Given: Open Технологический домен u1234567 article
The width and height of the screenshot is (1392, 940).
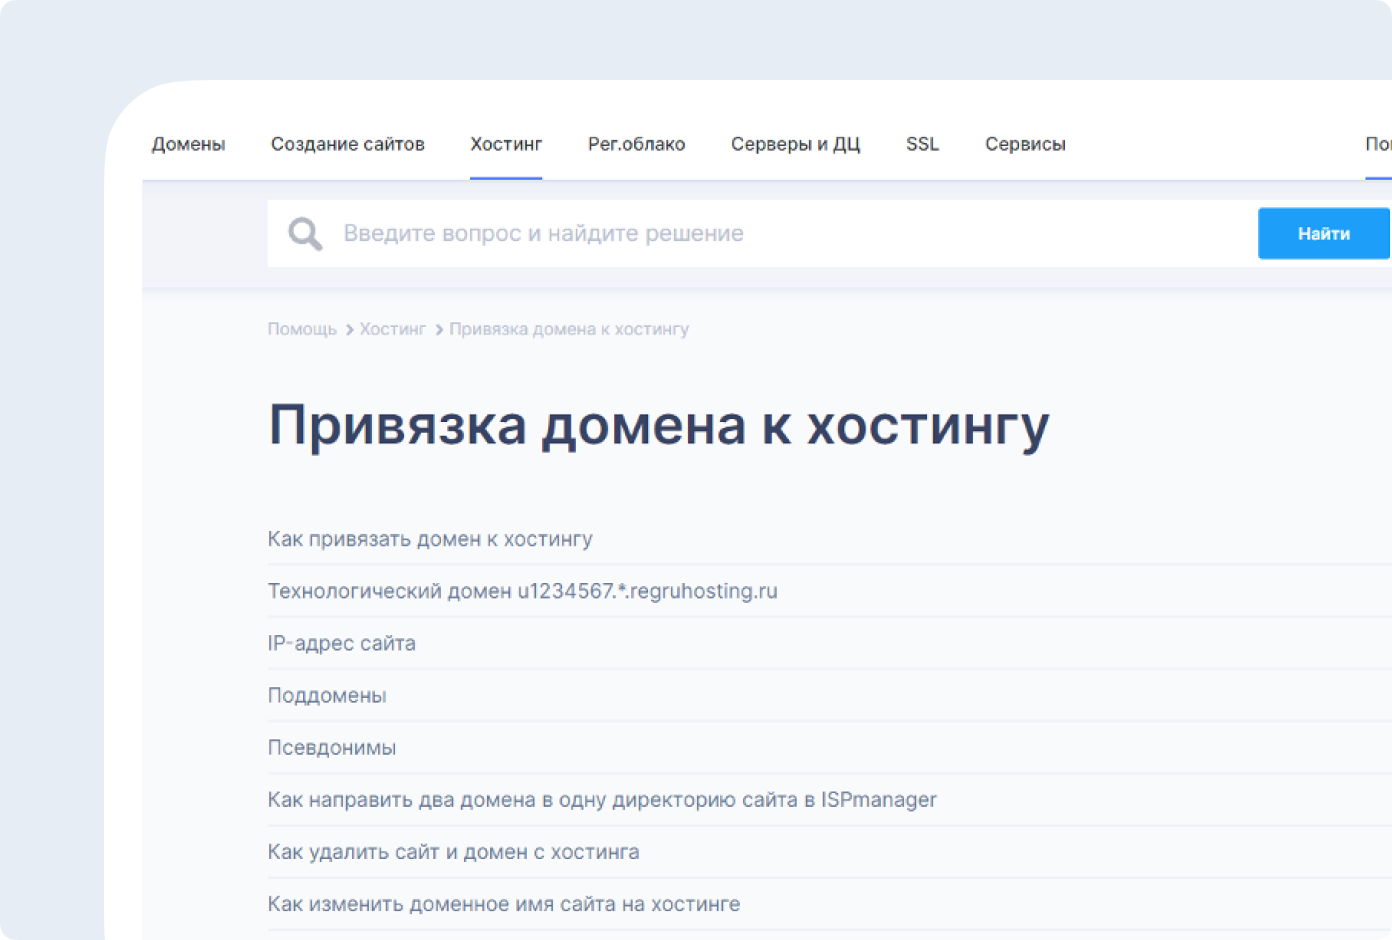Looking at the screenshot, I should pyautogui.click(x=522, y=591).
